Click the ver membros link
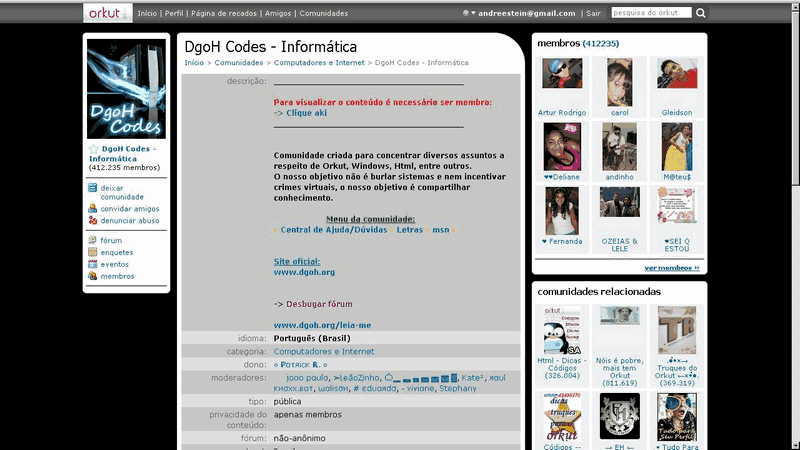The image size is (800, 450). coord(671,268)
